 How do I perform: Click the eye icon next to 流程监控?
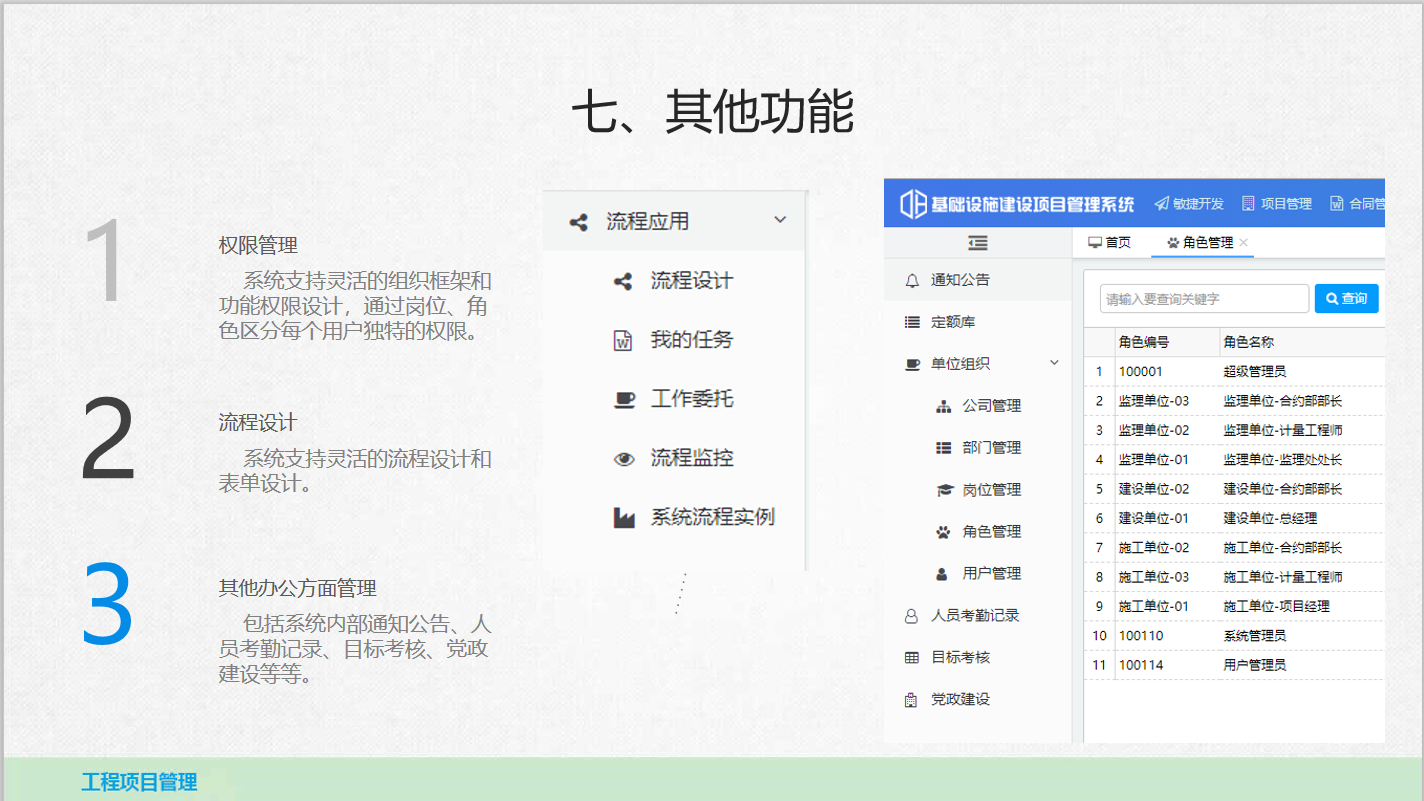click(x=624, y=459)
